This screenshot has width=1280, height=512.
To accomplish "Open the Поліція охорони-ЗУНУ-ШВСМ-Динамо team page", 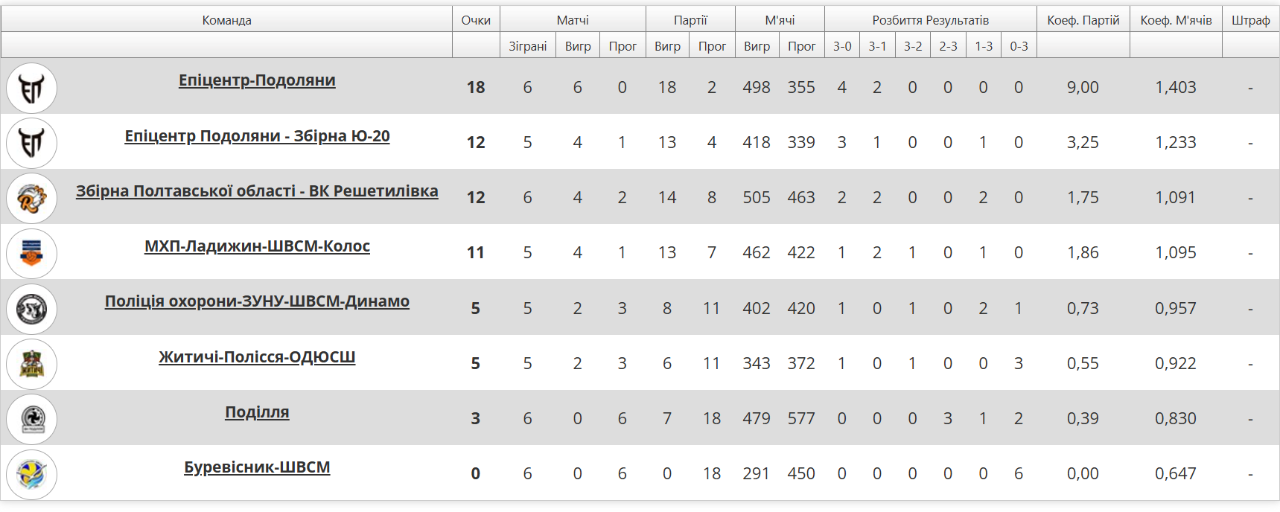I will 257,301.
